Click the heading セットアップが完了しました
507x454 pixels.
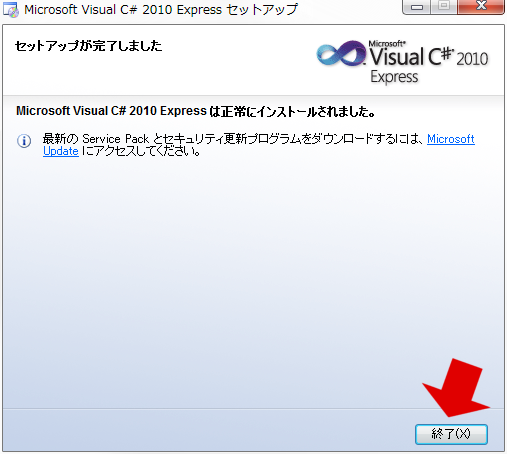click(x=89, y=46)
